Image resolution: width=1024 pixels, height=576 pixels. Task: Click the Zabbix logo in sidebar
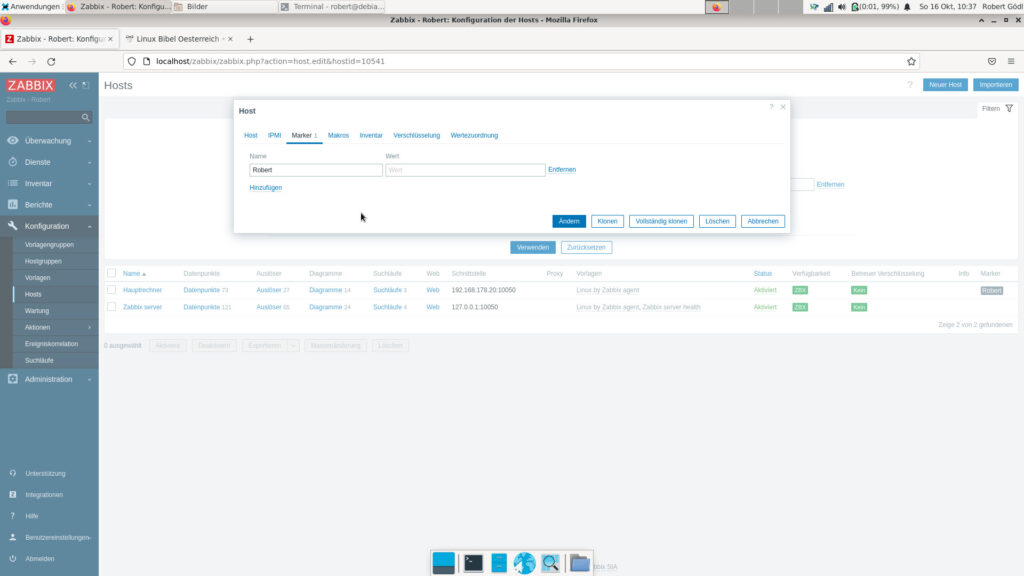(x=31, y=86)
